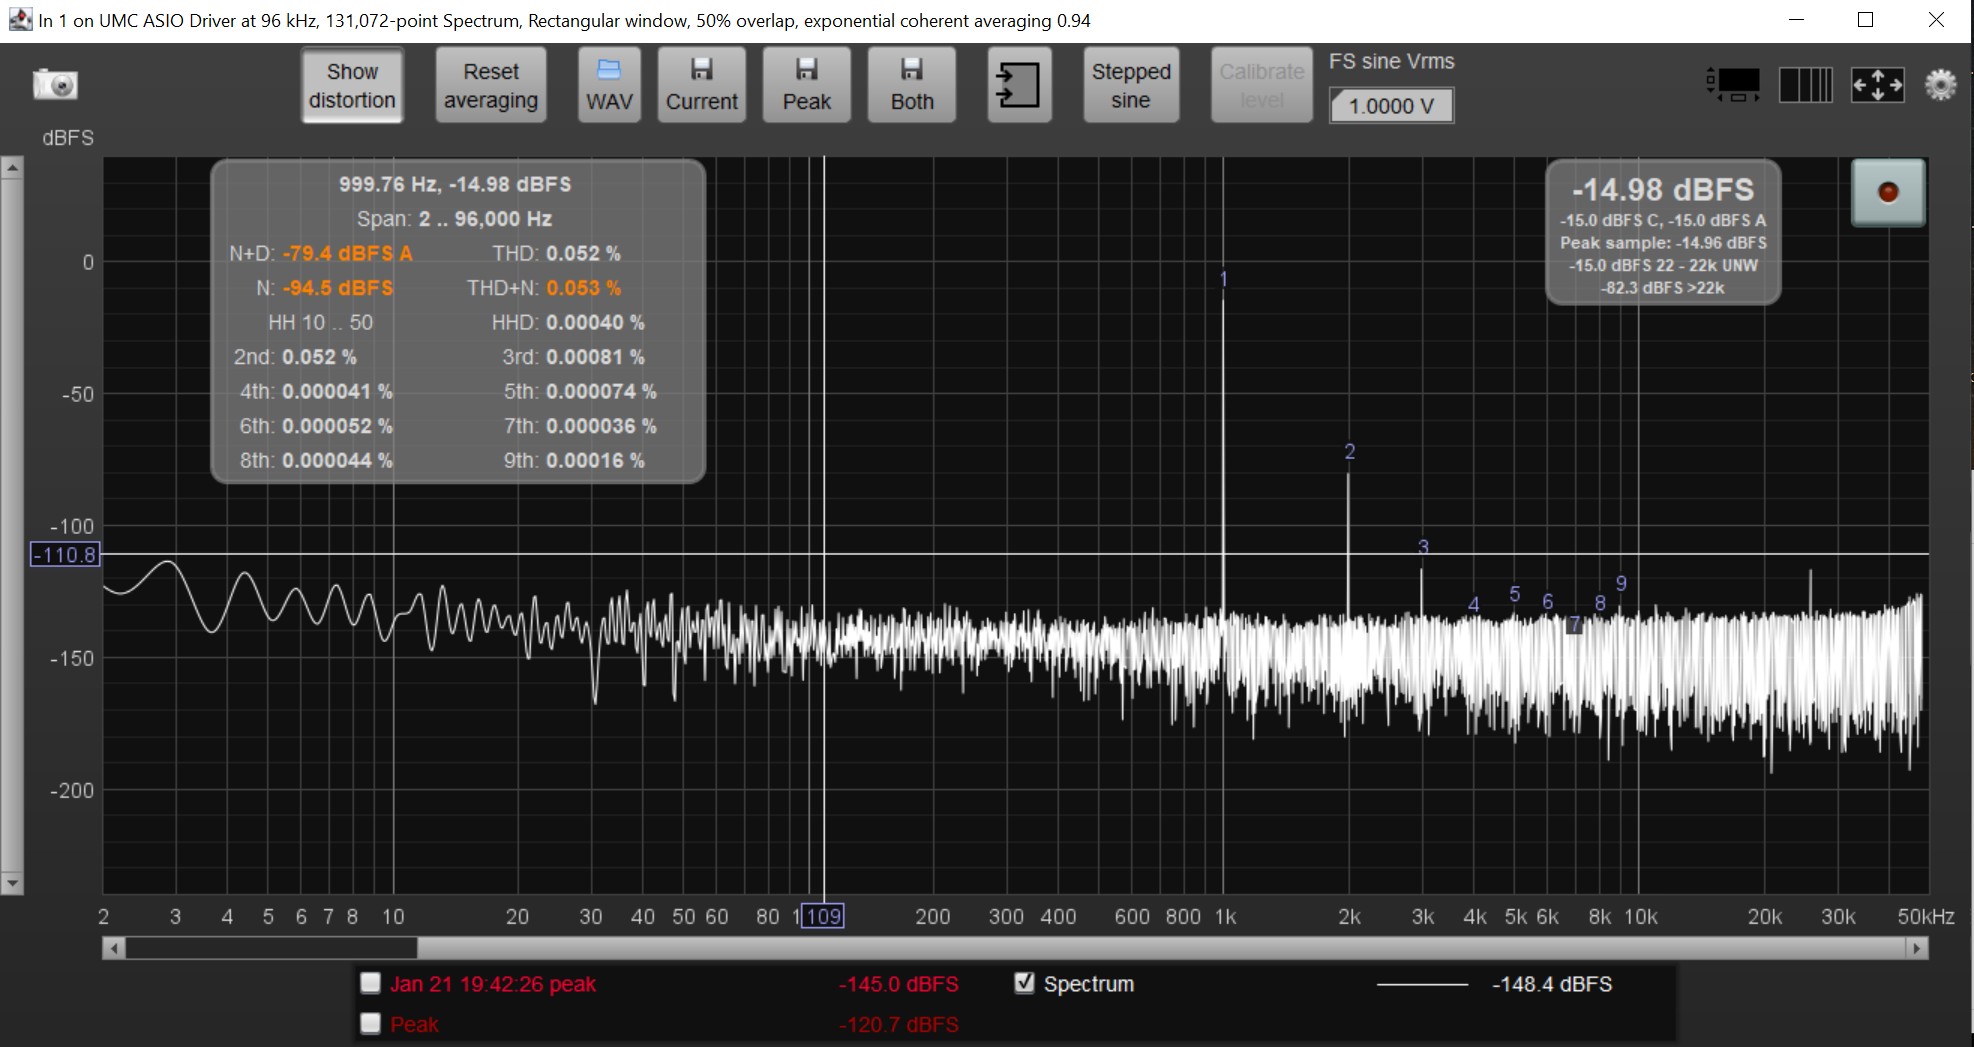Click the Peak sample: -14.96 dBFS text
The width and height of the screenshot is (1974, 1047).
pyautogui.click(x=1663, y=243)
